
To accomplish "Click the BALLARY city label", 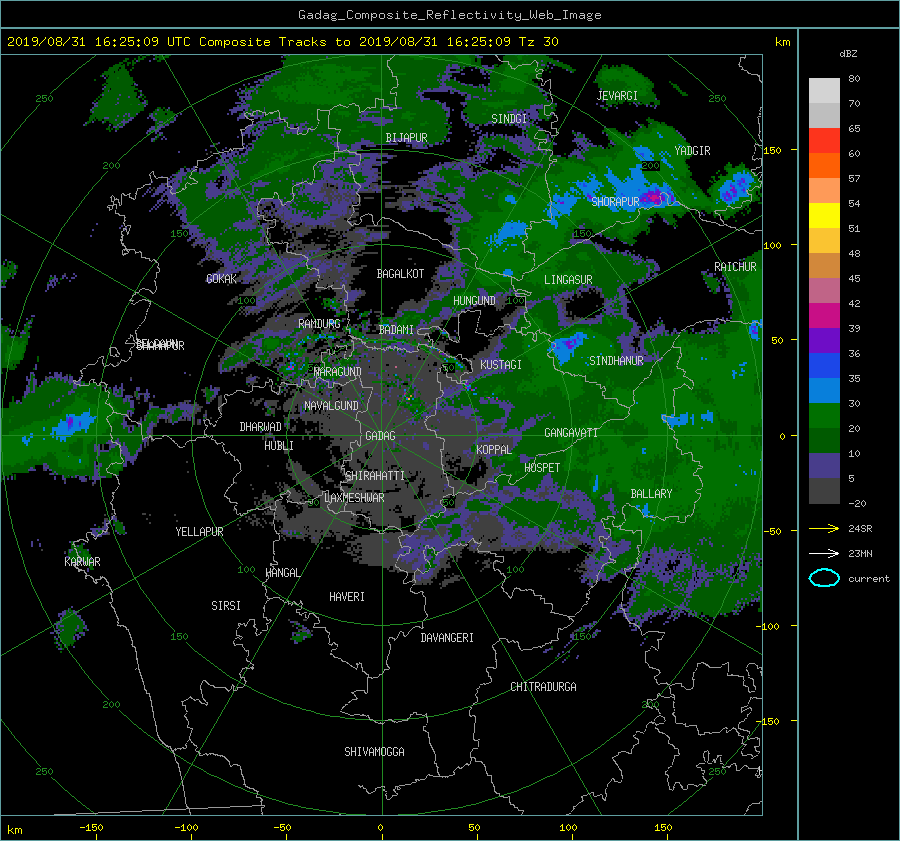I will click(651, 494).
